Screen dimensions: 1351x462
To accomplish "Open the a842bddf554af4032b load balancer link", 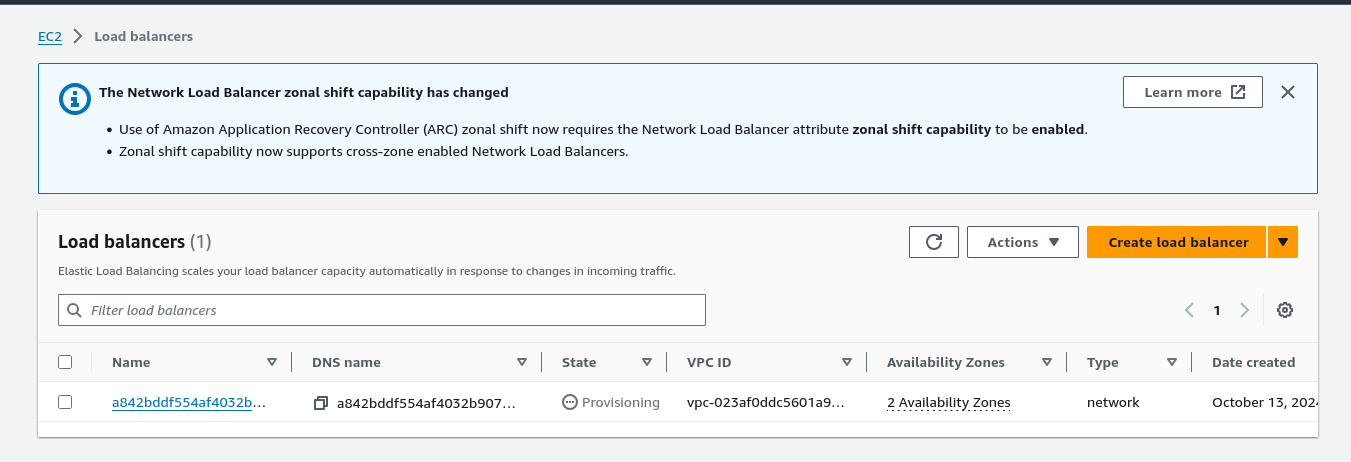I will pyautogui.click(x=189, y=403).
